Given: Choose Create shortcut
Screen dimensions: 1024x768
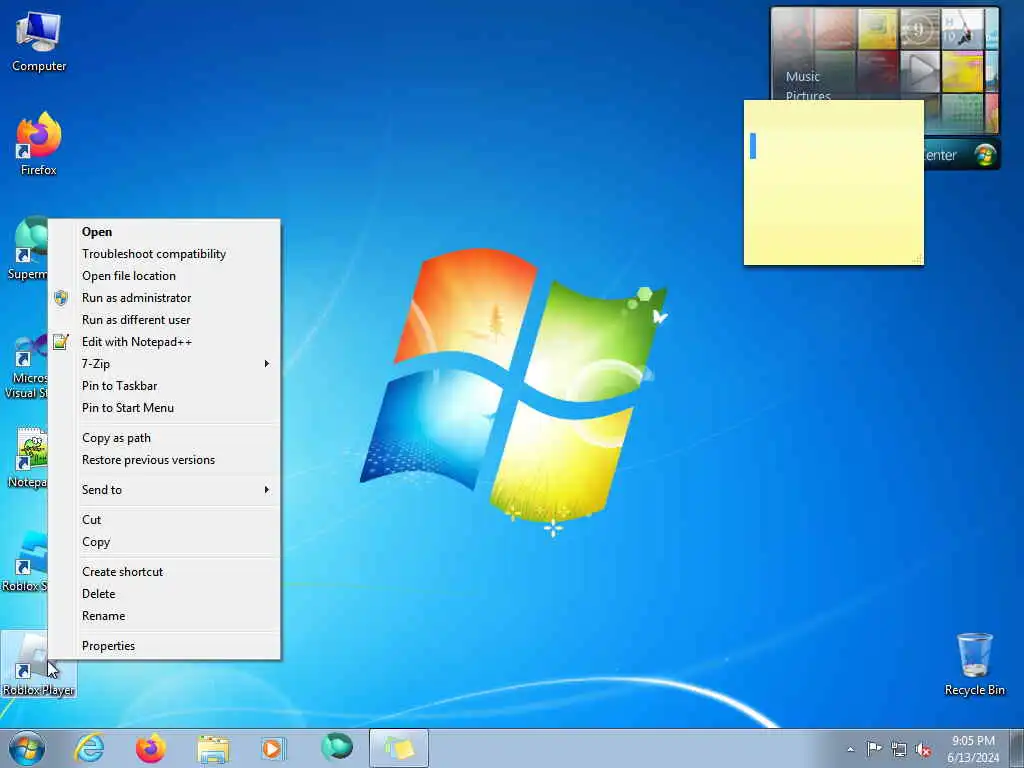Looking at the screenshot, I should [165, 572].
